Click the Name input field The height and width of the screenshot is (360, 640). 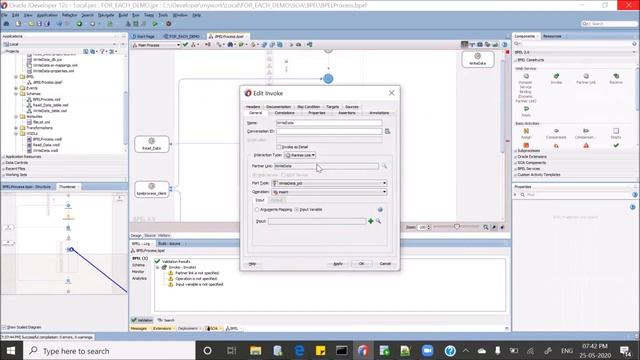pos(329,123)
